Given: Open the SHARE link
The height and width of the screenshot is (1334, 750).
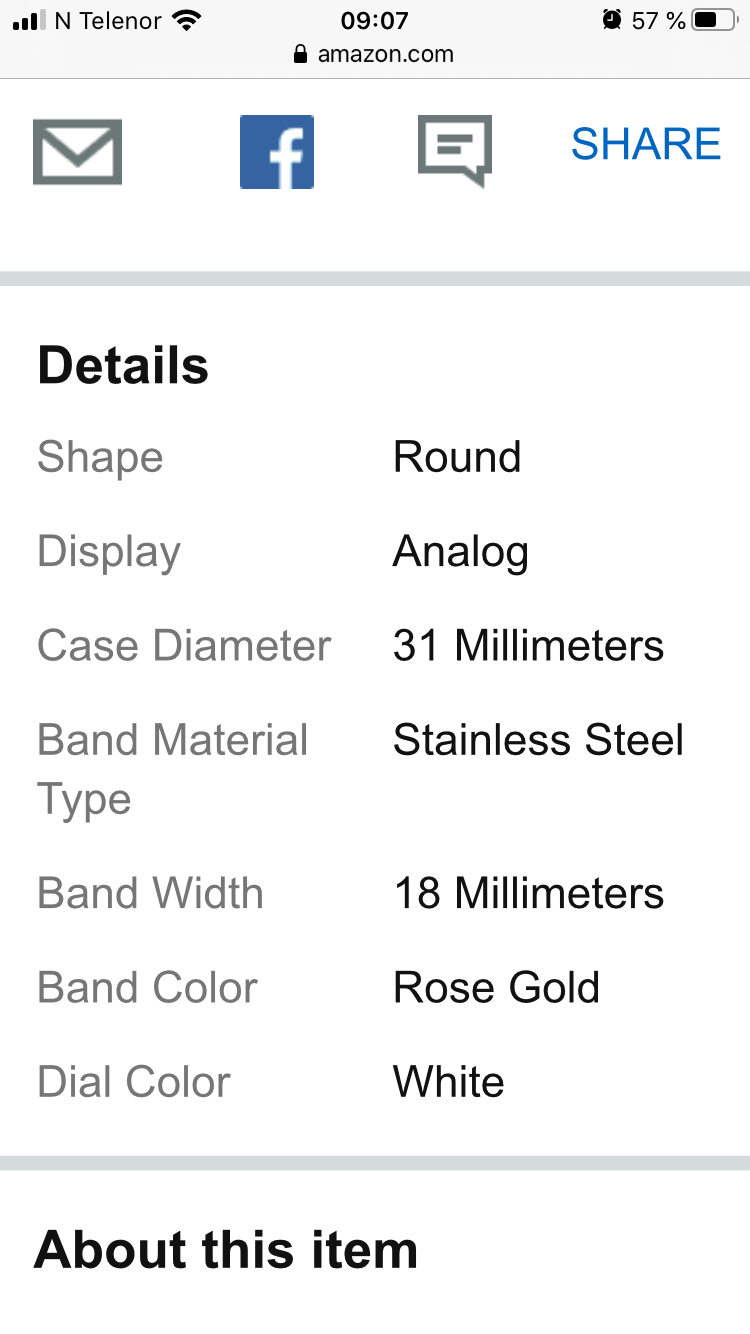Looking at the screenshot, I should click(646, 145).
